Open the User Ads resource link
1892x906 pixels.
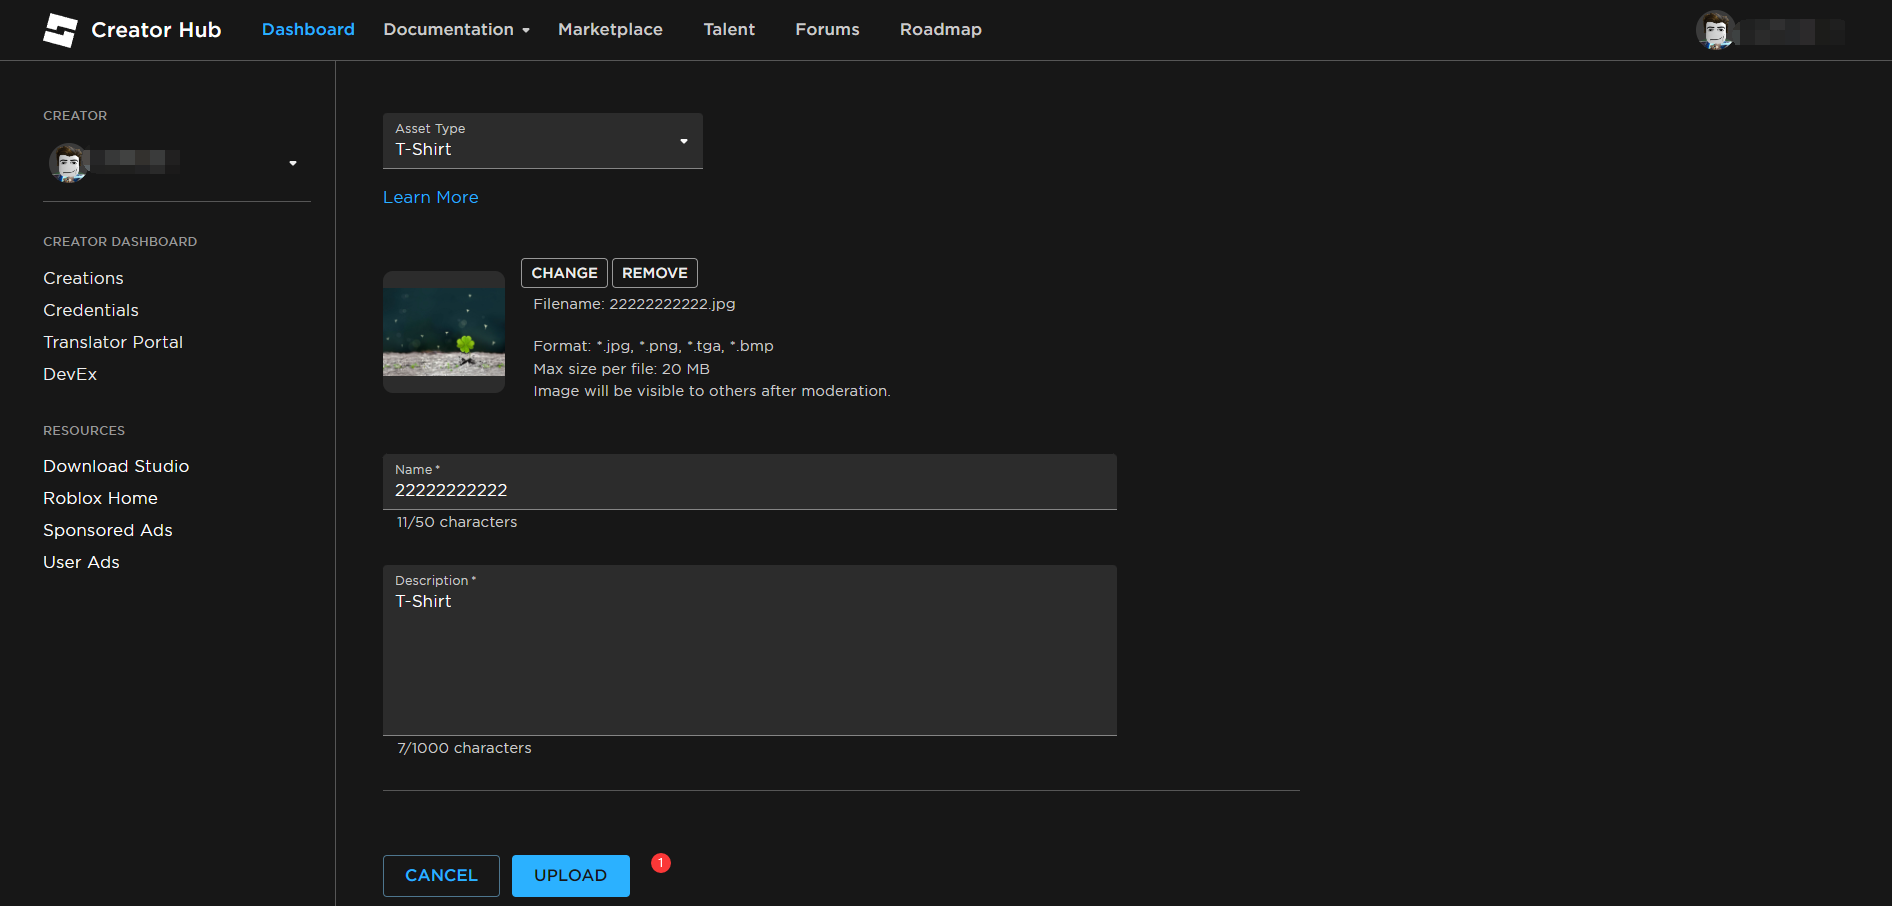point(81,562)
